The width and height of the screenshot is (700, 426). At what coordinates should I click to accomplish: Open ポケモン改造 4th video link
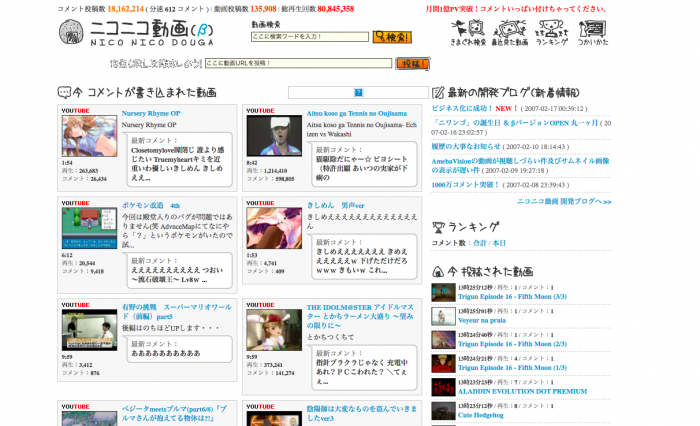point(151,205)
